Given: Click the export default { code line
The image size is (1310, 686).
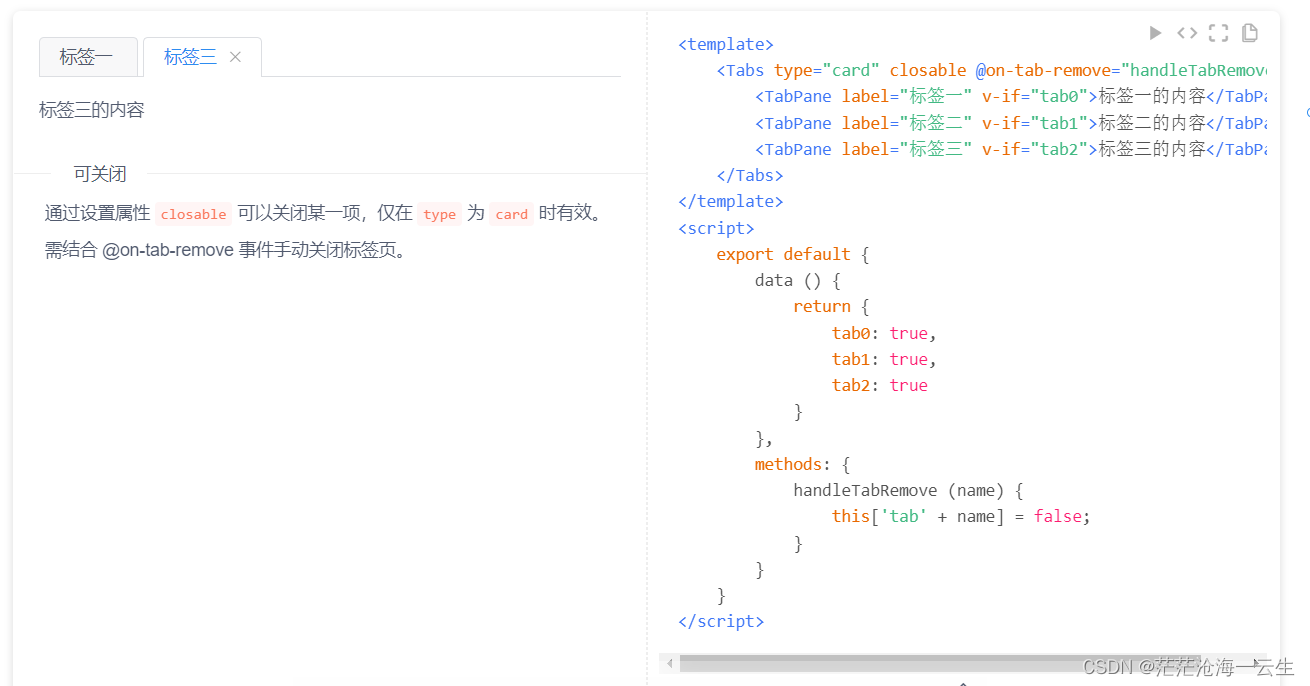Looking at the screenshot, I should pyautogui.click(x=793, y=254).
